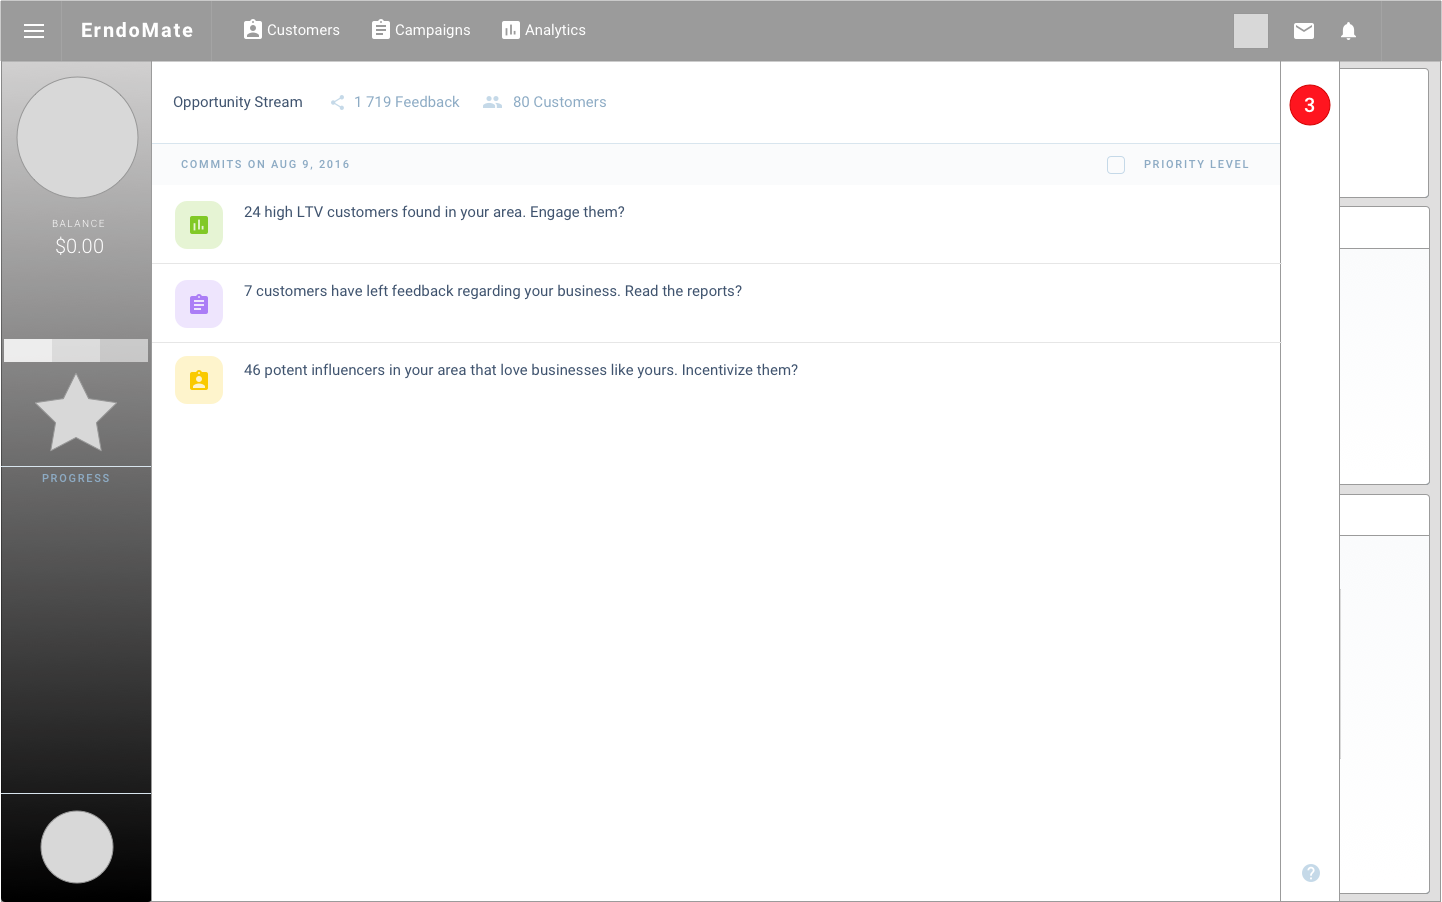The image size is (1442, 902).
Task: Click the Priority Level label
Action: click(1196, 164)
